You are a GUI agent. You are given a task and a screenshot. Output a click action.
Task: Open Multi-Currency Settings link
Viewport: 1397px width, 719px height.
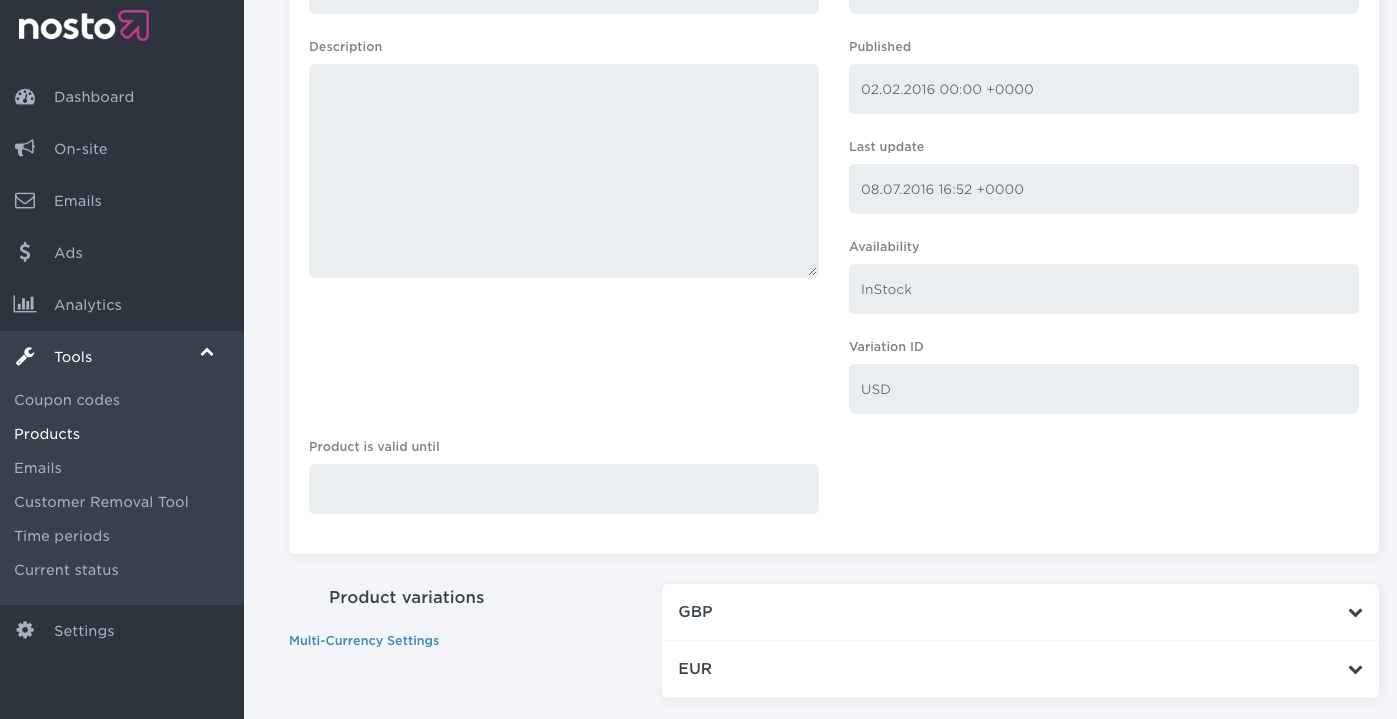364,641
